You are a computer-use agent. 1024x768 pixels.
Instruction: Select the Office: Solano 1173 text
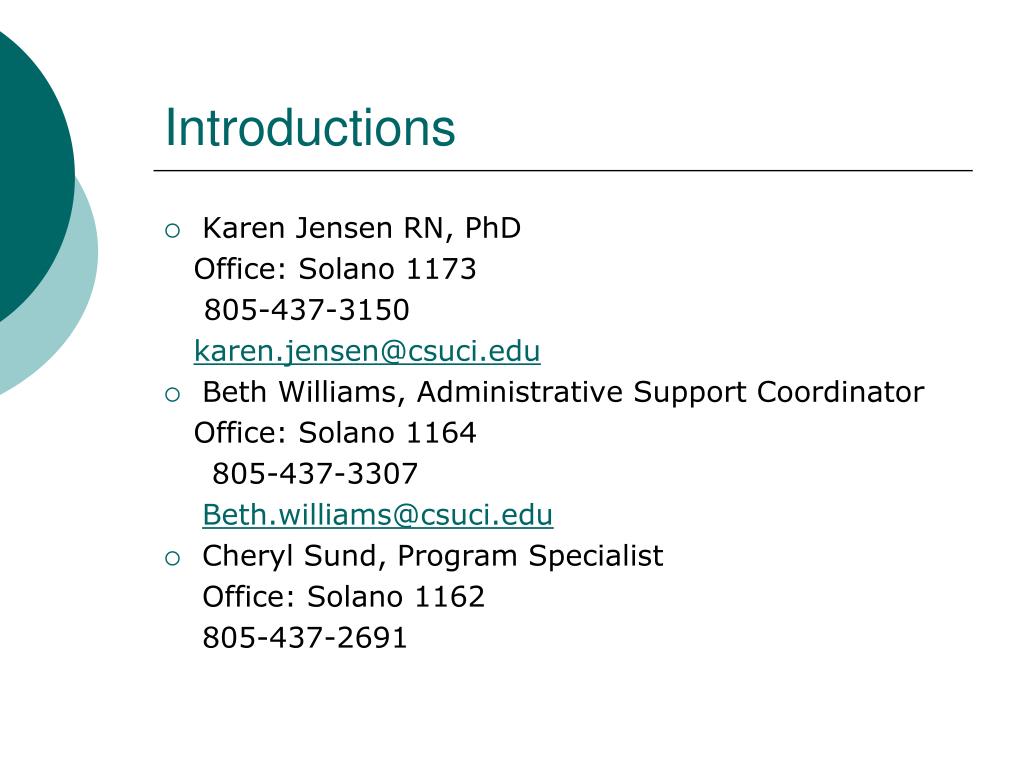pyautogui.click(x=335, y=269)
